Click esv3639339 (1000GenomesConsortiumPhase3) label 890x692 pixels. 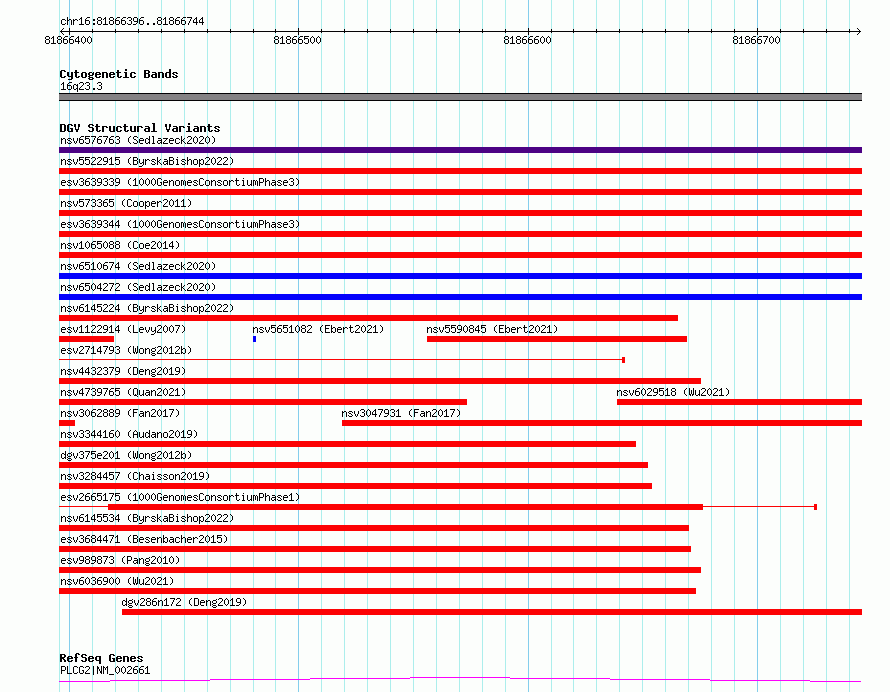pos(180,182)
